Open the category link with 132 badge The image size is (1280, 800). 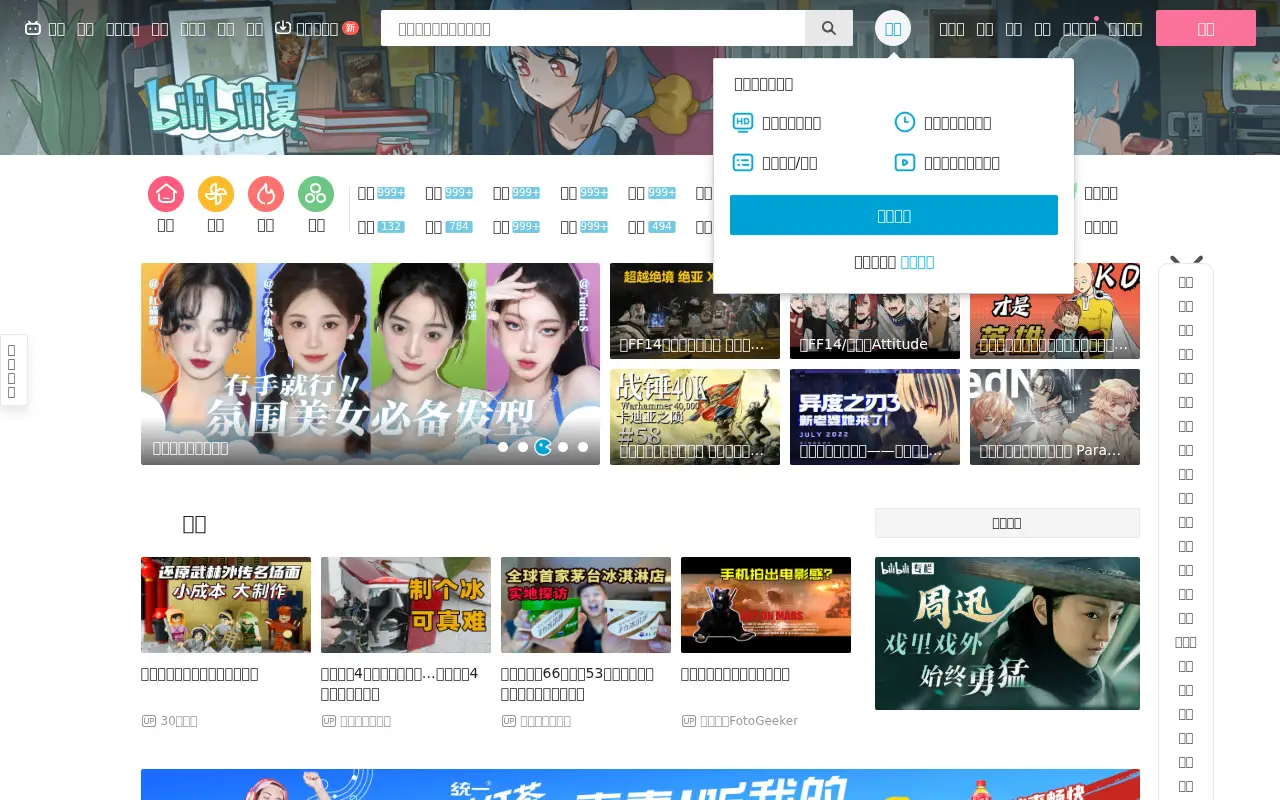[381, 227]
